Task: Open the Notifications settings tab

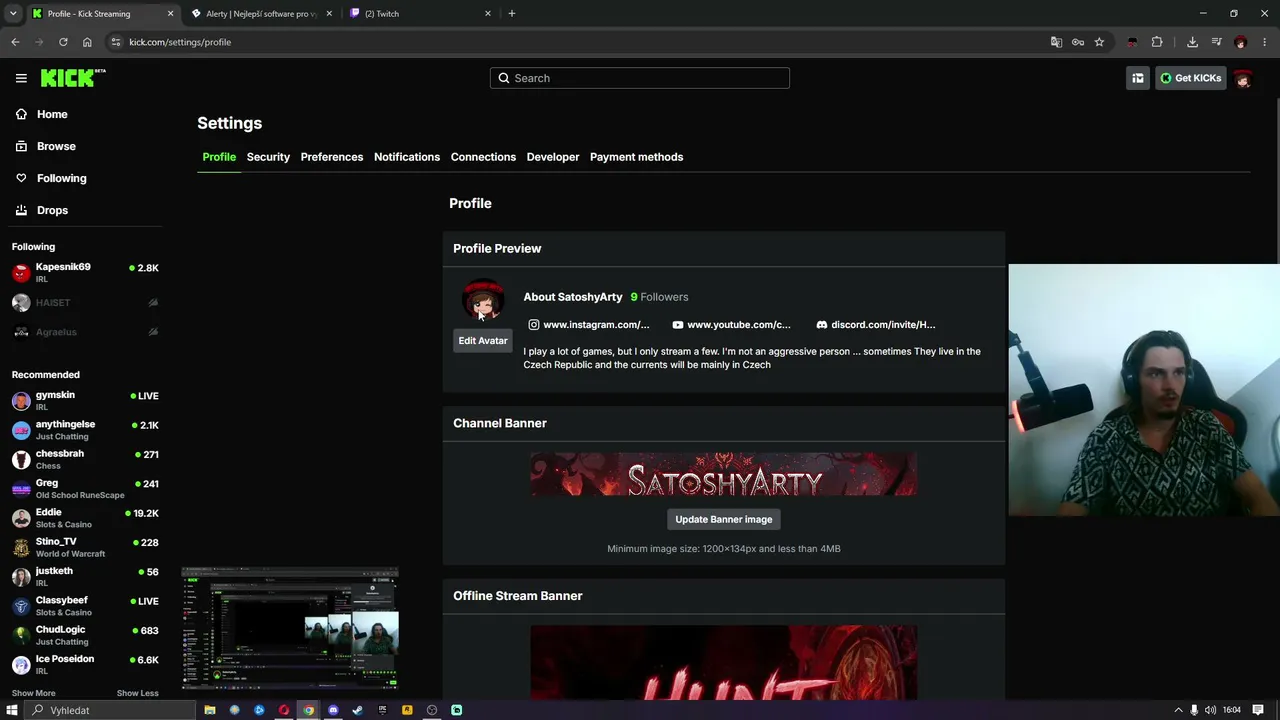Action: tap(407, 157)
